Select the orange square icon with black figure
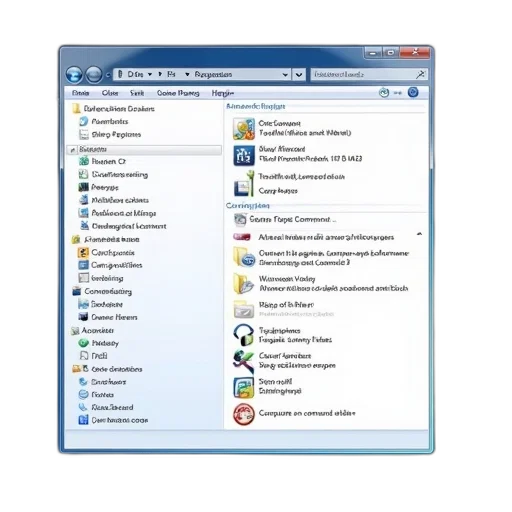This screenshot has width=512, height=512. [x=83, y=252]
